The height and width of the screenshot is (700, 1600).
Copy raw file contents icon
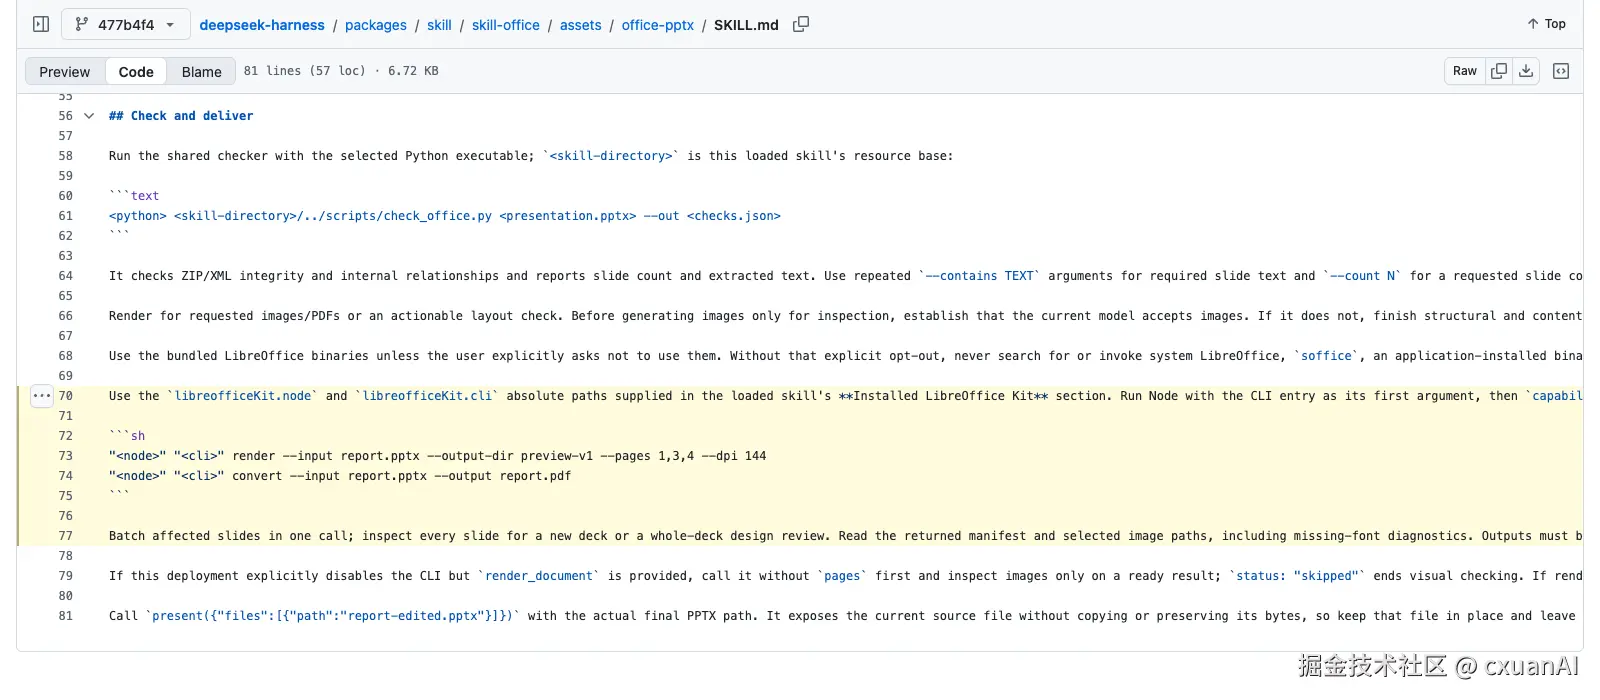tap(1499, 71)
